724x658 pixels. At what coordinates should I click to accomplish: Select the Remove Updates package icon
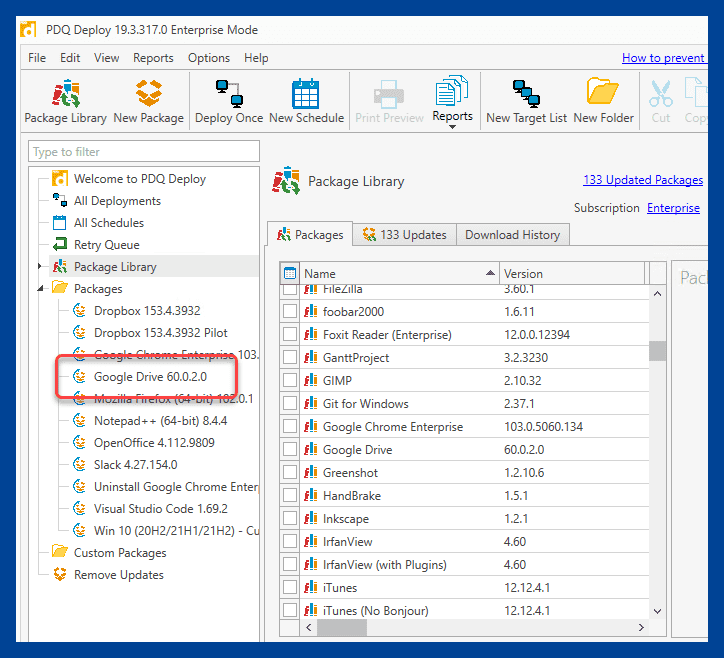tap(60, 574)
